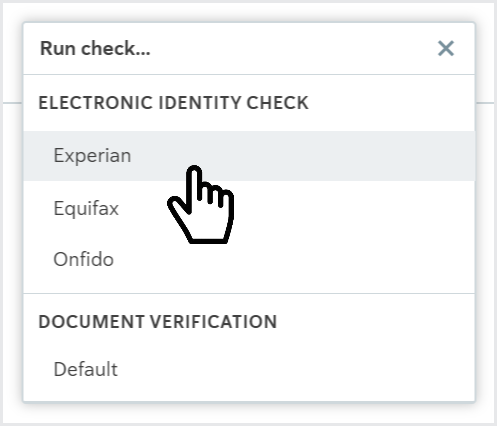Click the Run check… title
Image resolution: width=497 pixels, height=426 pixels.
tap(95, 49)
